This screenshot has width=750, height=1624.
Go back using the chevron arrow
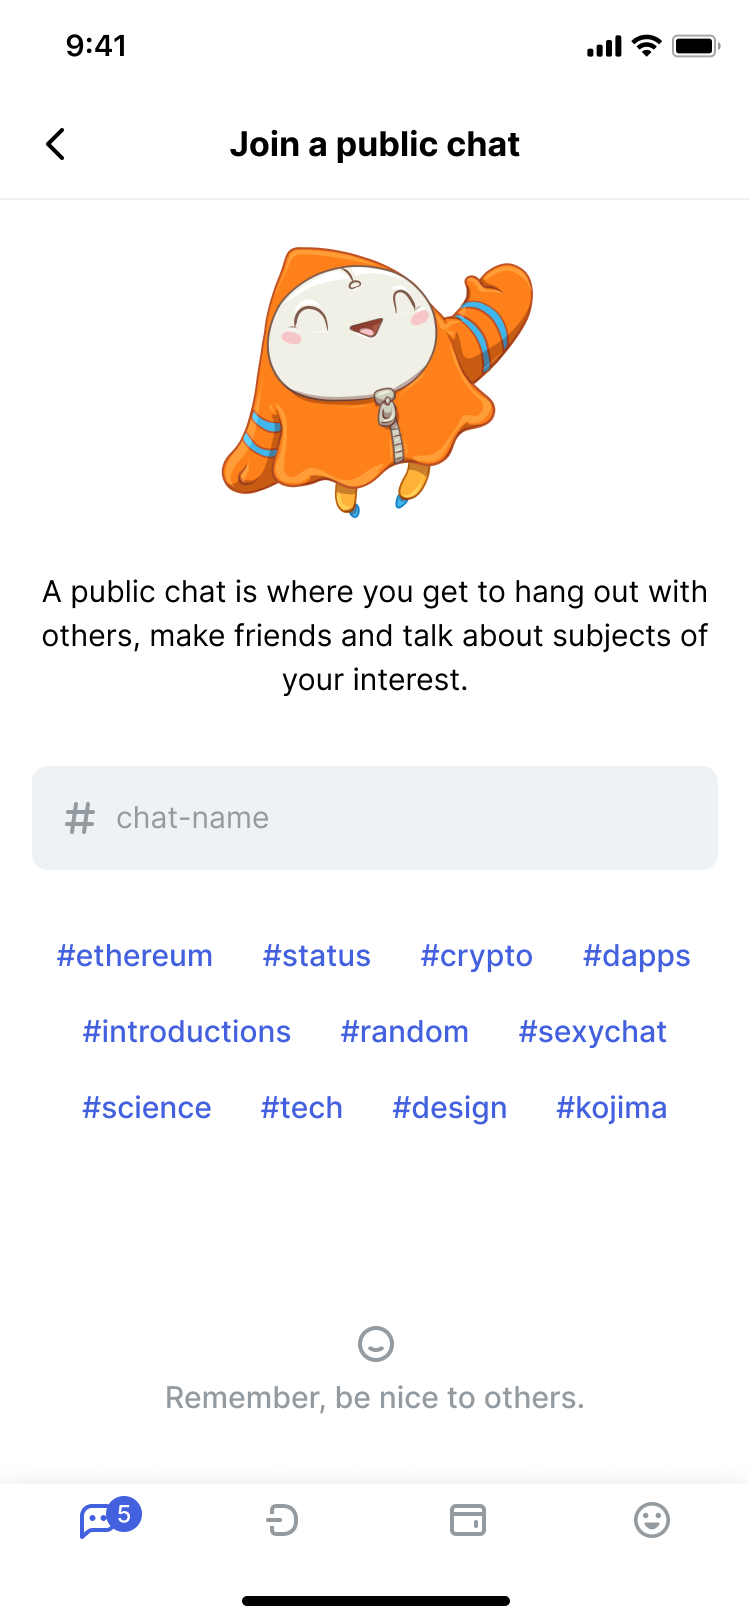(55, 144)
